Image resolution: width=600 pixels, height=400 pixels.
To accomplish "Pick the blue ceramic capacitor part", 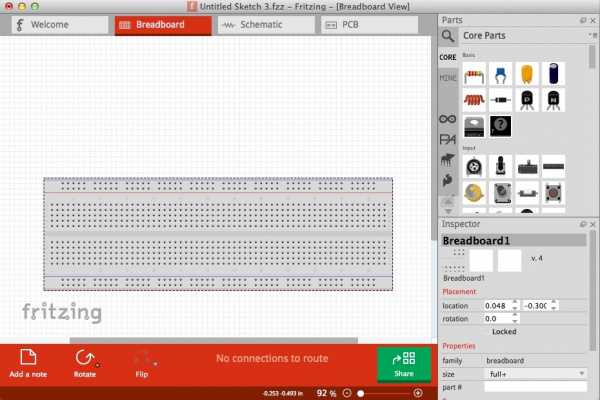I will pos(501,73).
